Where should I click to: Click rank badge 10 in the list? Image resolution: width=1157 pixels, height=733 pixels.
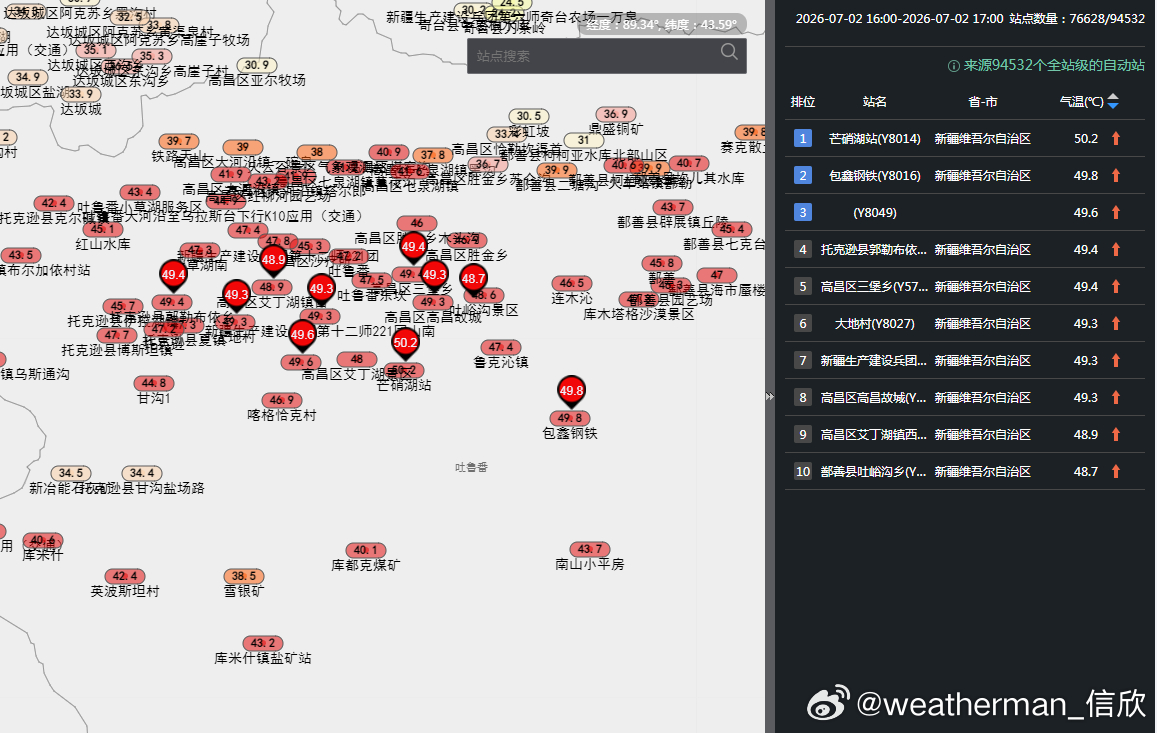(x=803, y=471)
